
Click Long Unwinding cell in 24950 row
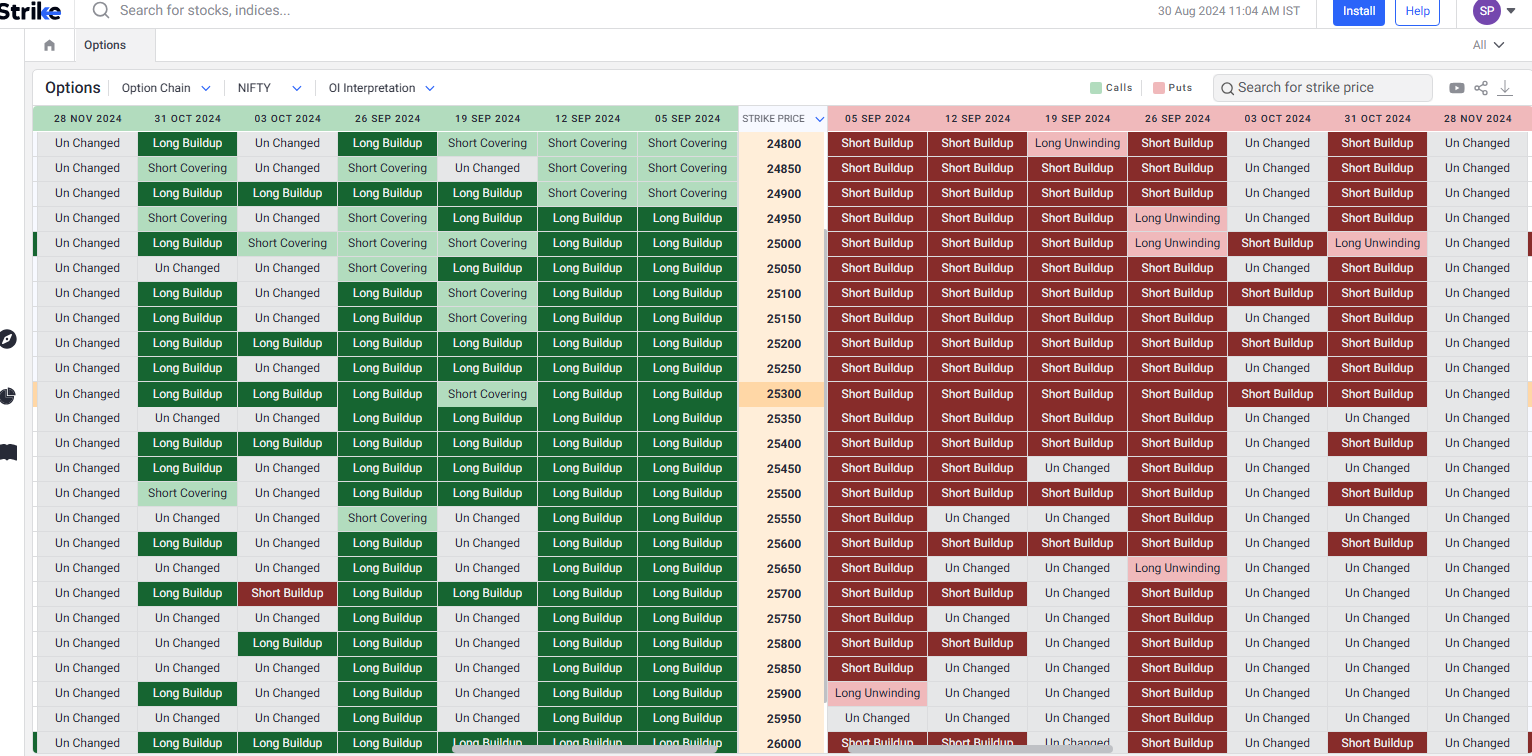tap(1178, 218)
